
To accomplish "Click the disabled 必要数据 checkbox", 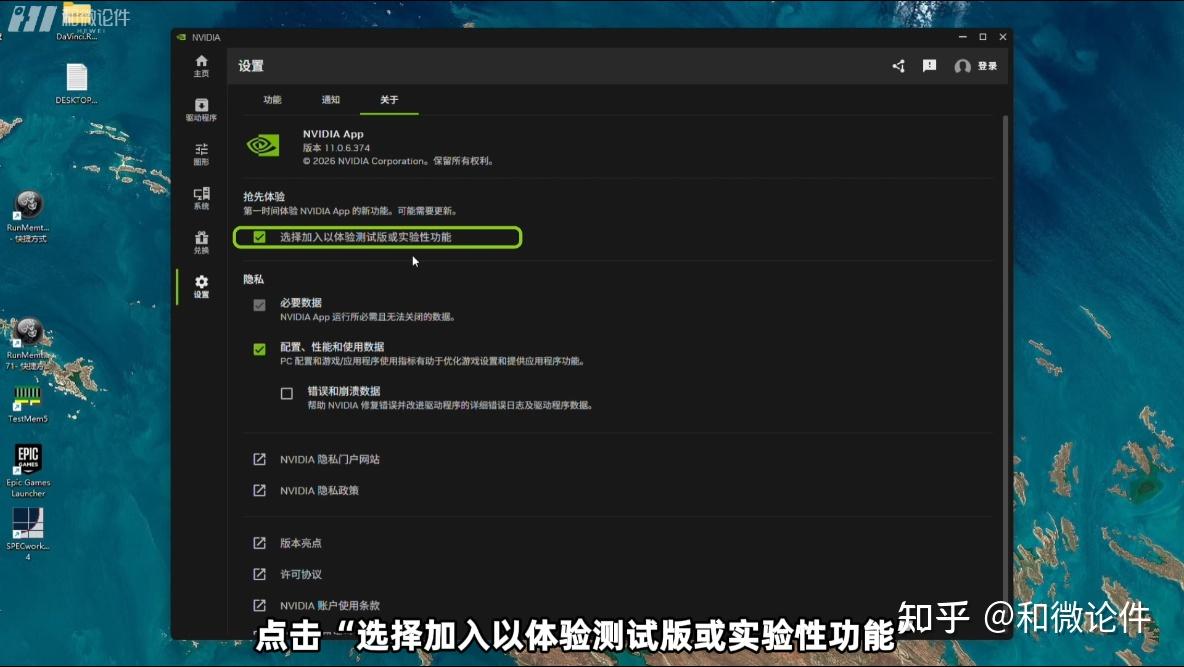I will (x=259, y=305).
